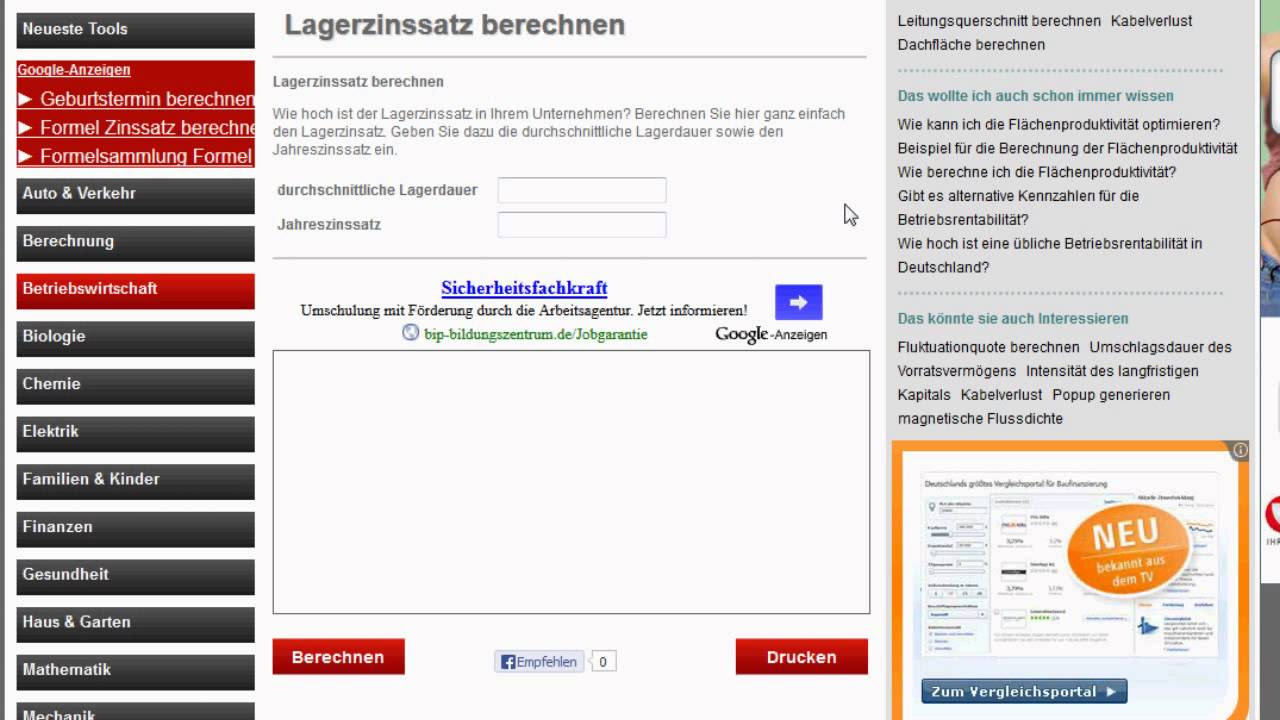Open 'Gibt es alternative Kennzahlen' link

pyautogui.click(x=1018, y=207)
